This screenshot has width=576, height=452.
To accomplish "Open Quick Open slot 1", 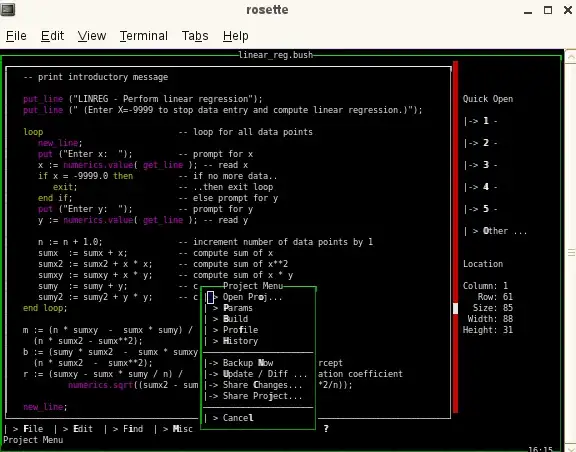I will coord(480,121).
